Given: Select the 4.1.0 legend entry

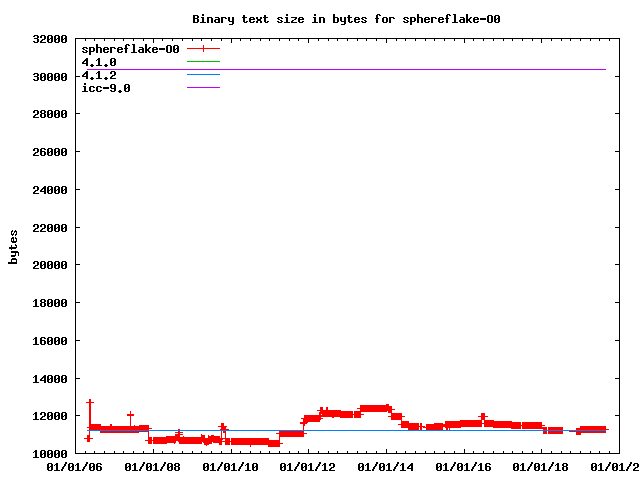Looking at the screenshot, I should click(99, 62).
